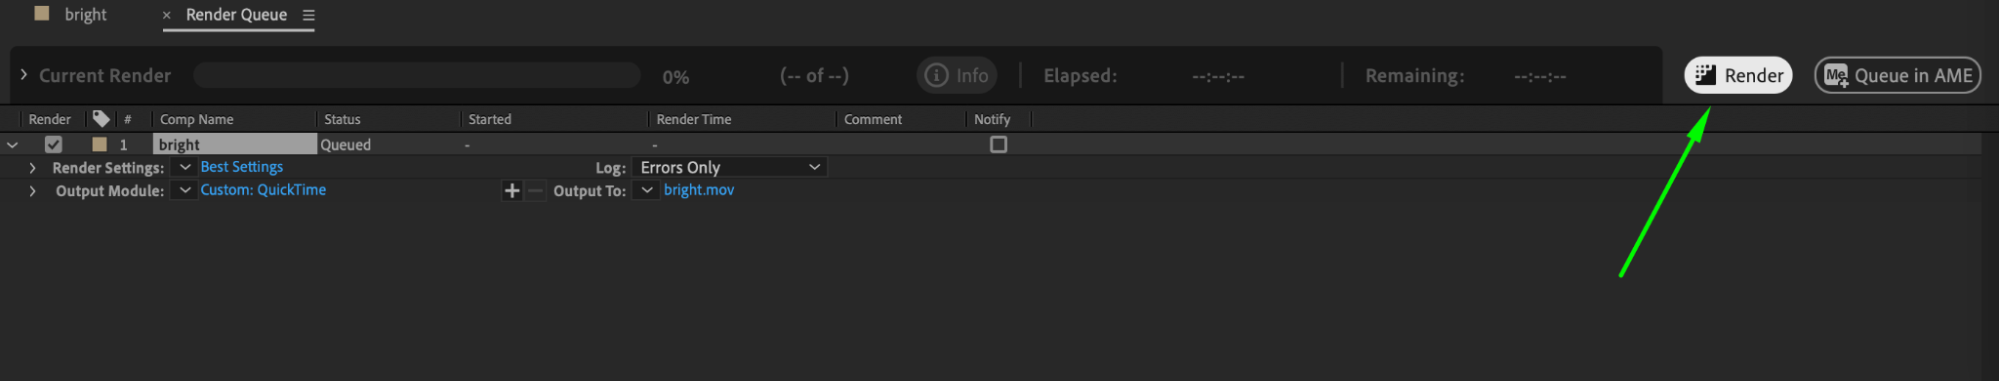Expand the Current Render details
Viewport: 1999px width, 381px height.
point(23,75)
